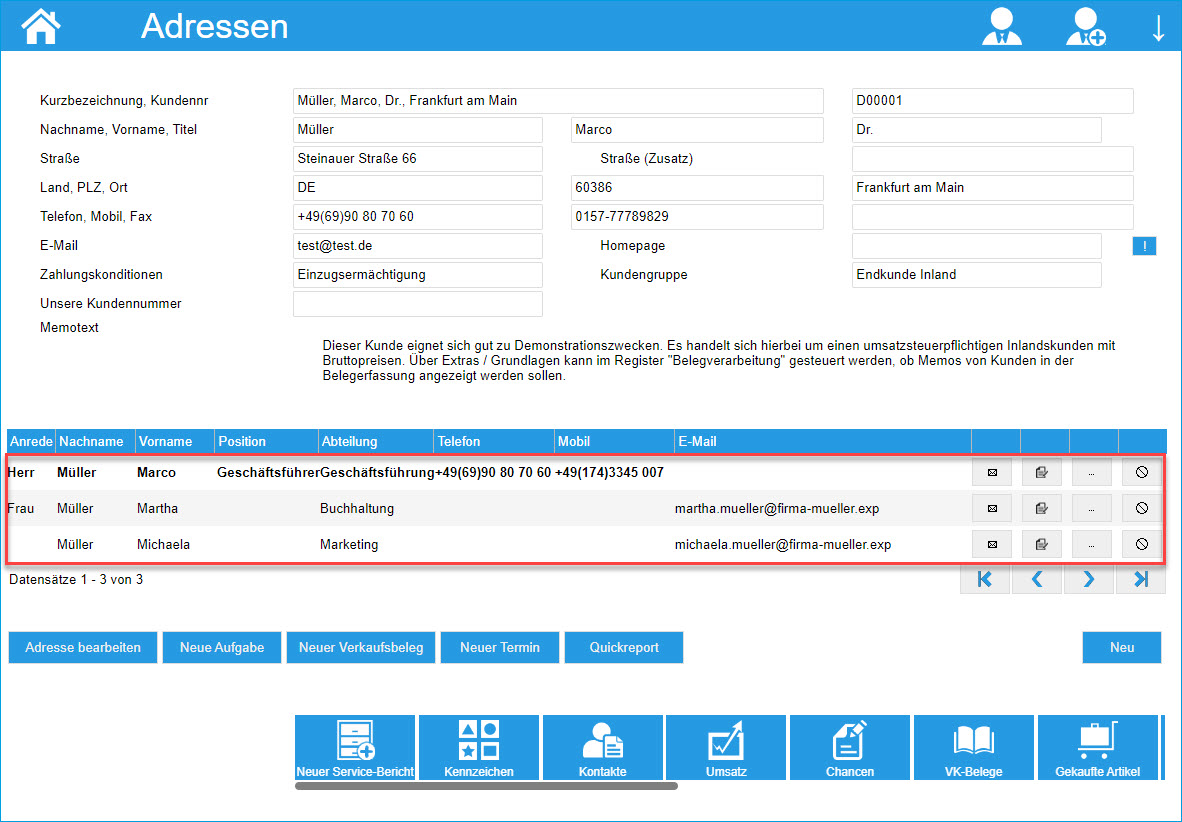Click the empty Homepage field
The width and height of the screenshot is (1182, 822).
977,246
